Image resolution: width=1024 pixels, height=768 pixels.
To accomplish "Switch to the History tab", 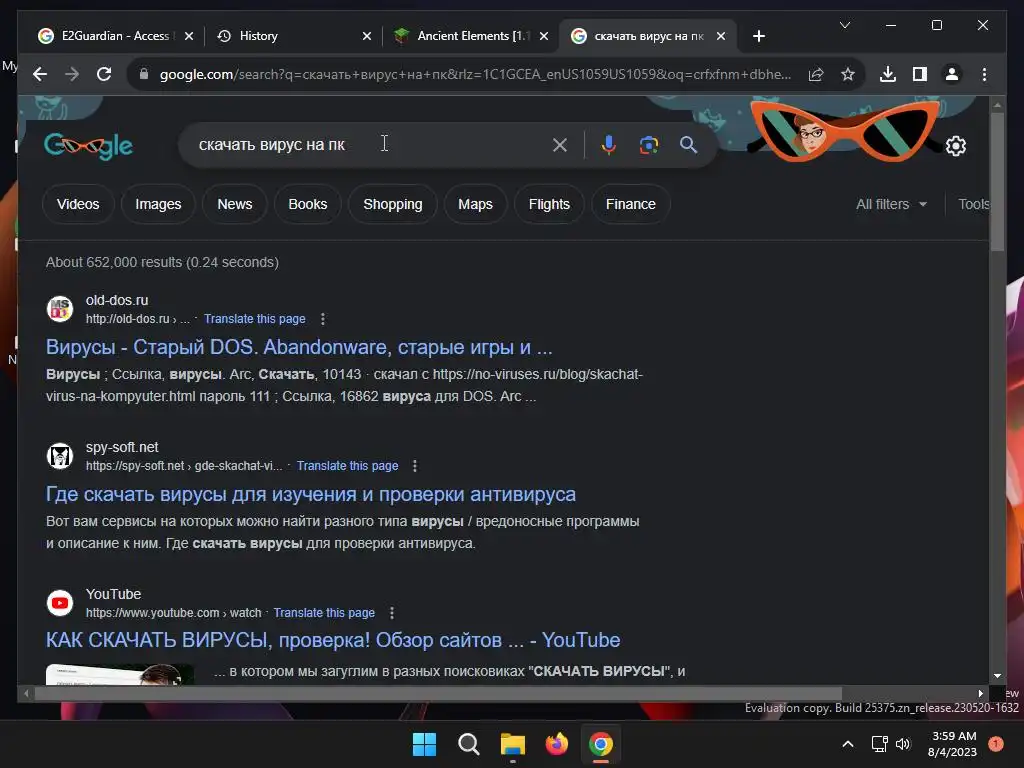I will tap(291, 36).
